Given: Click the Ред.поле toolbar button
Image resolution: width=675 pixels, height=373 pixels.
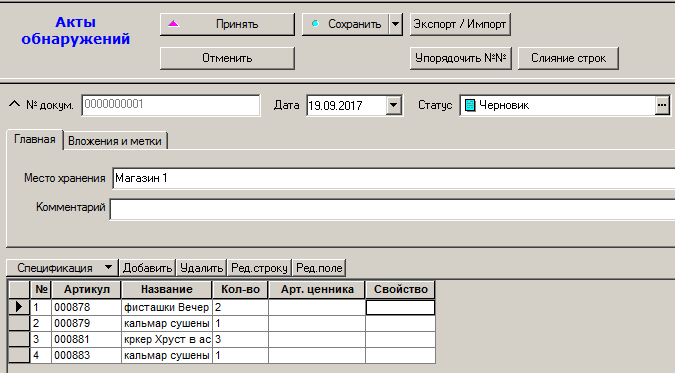Looking at the screenshot, I should point(319,268).
